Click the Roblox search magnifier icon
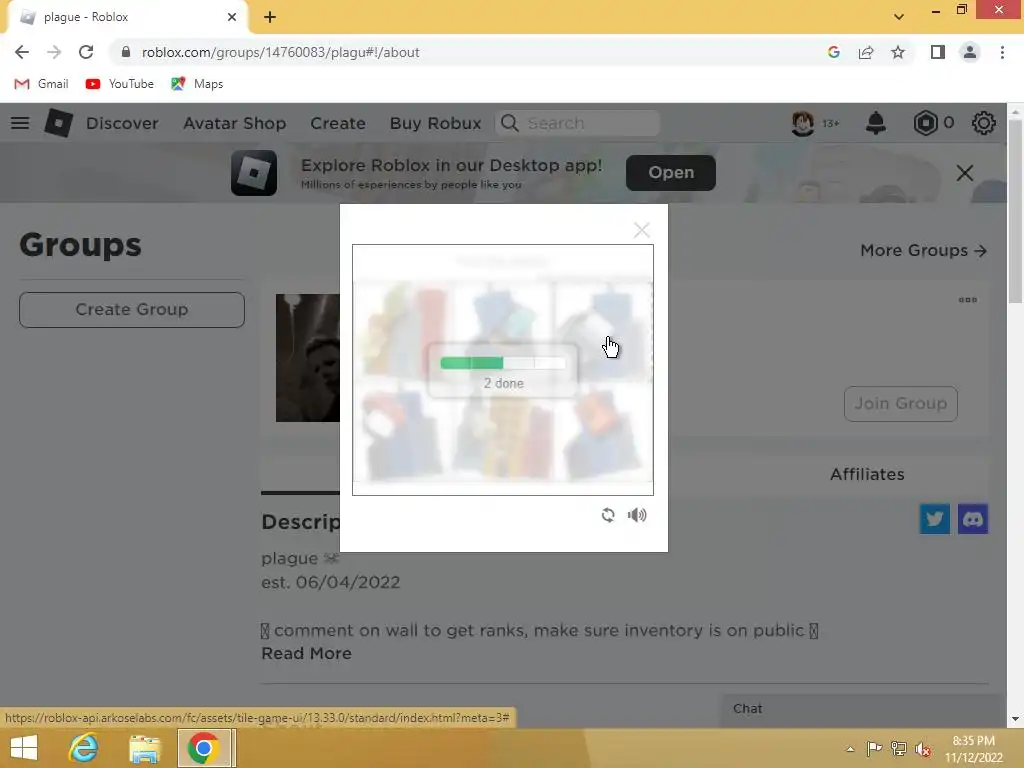Image resolution: width=1024 pixels, height=768 pixels. (509, 123)
